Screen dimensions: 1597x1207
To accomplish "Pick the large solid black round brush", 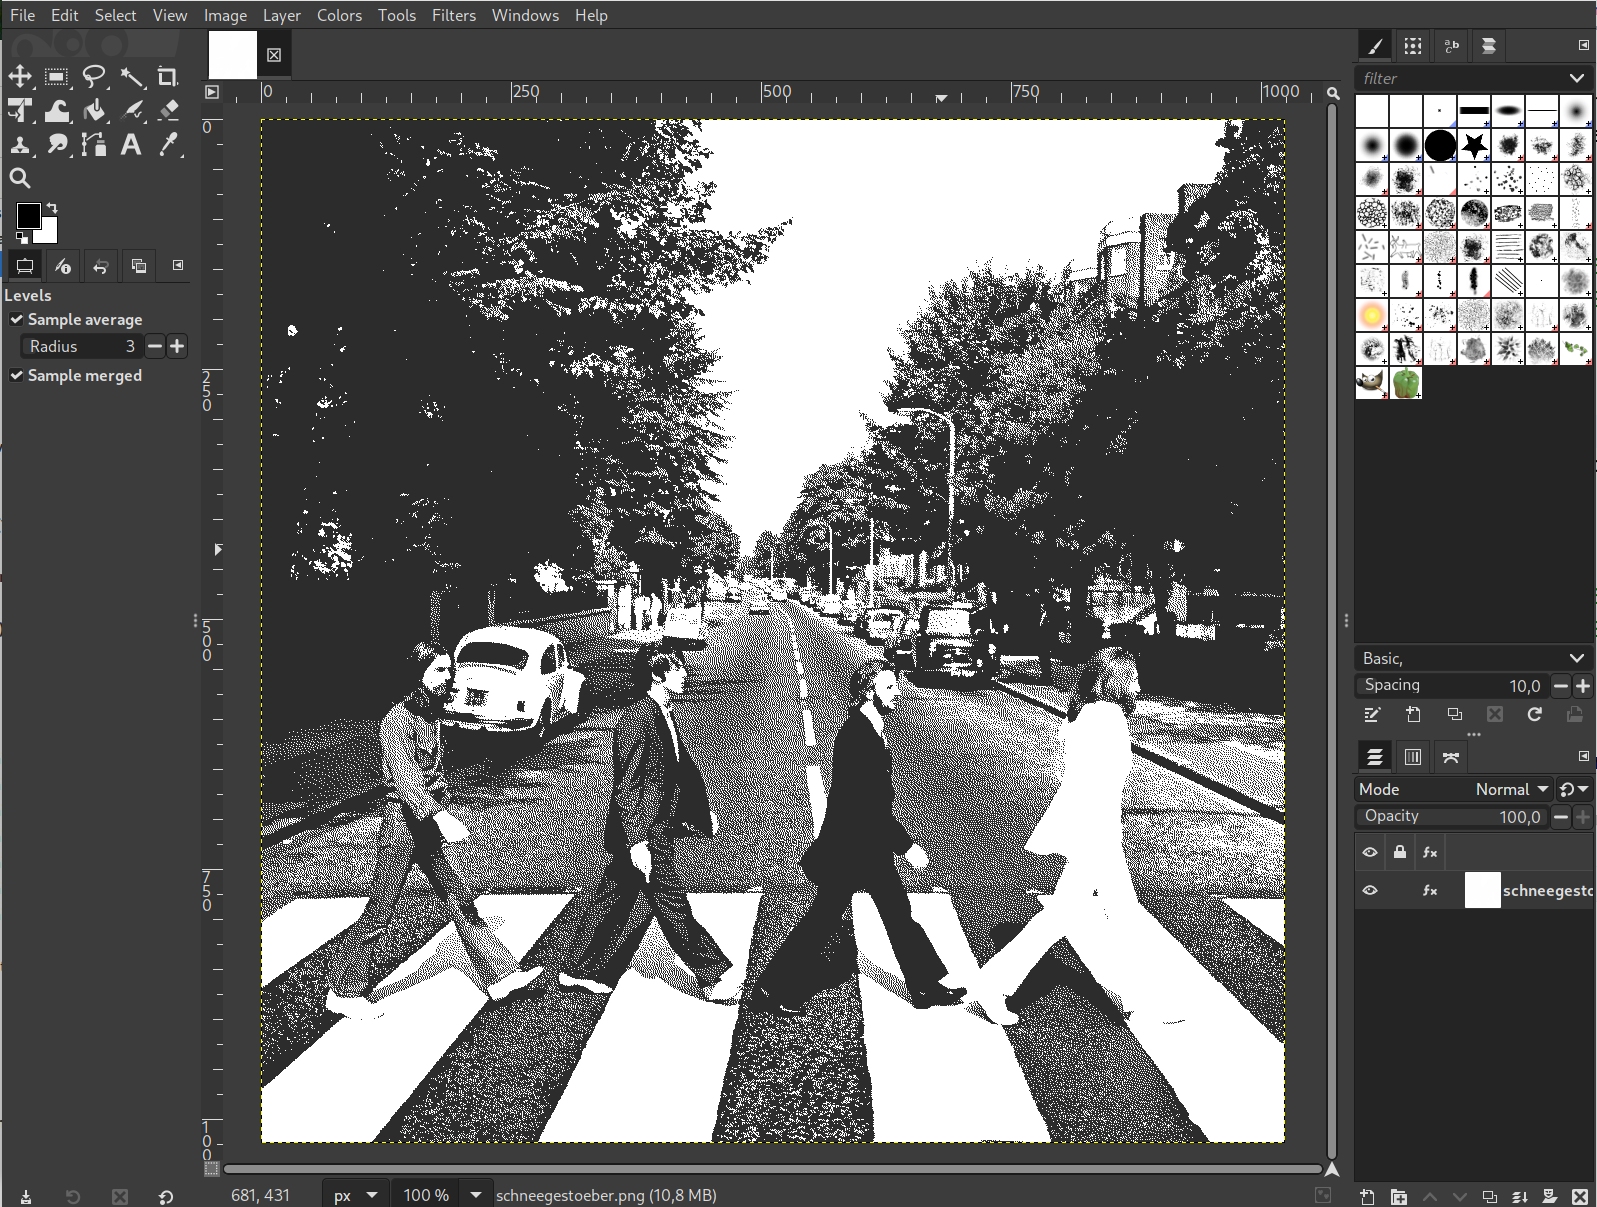I will pyautogui.click(x=1440, y=145).
